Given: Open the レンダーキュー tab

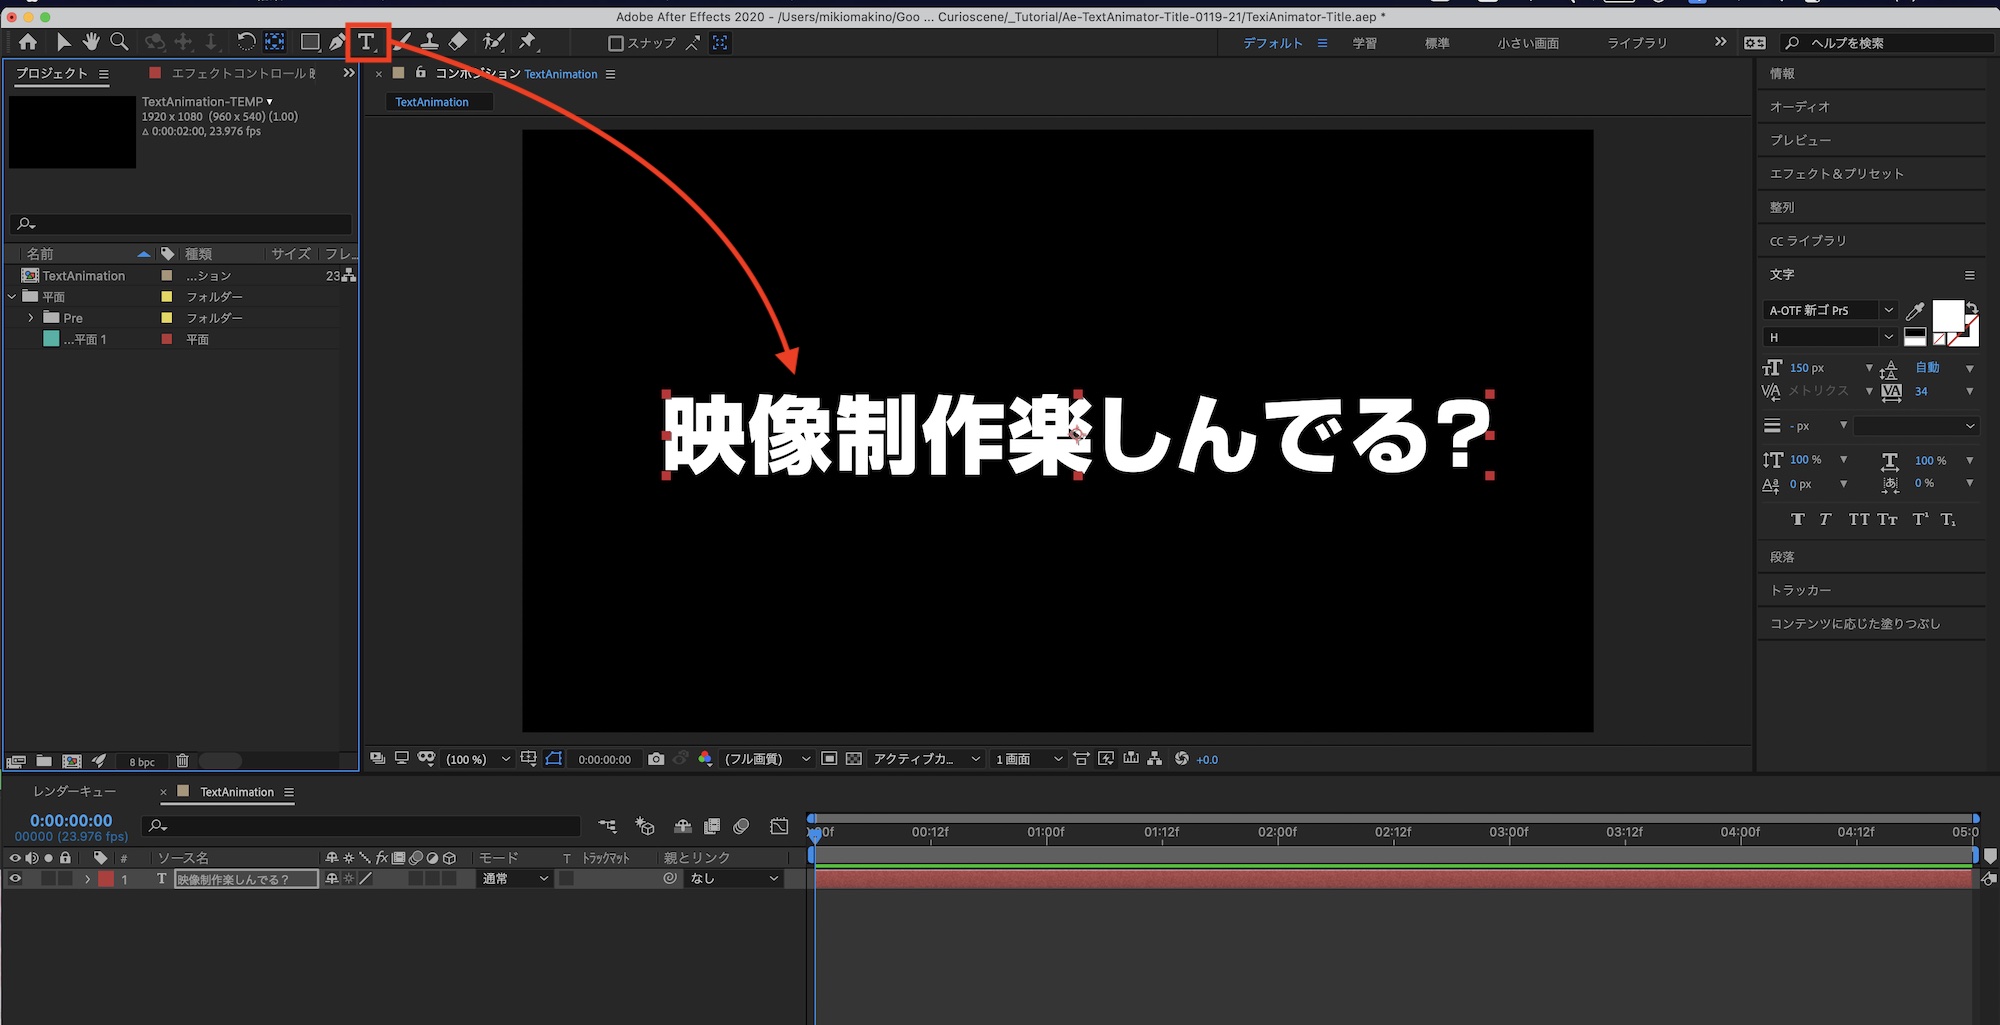Looking at the screenshot, I should [x=75, y=791].
